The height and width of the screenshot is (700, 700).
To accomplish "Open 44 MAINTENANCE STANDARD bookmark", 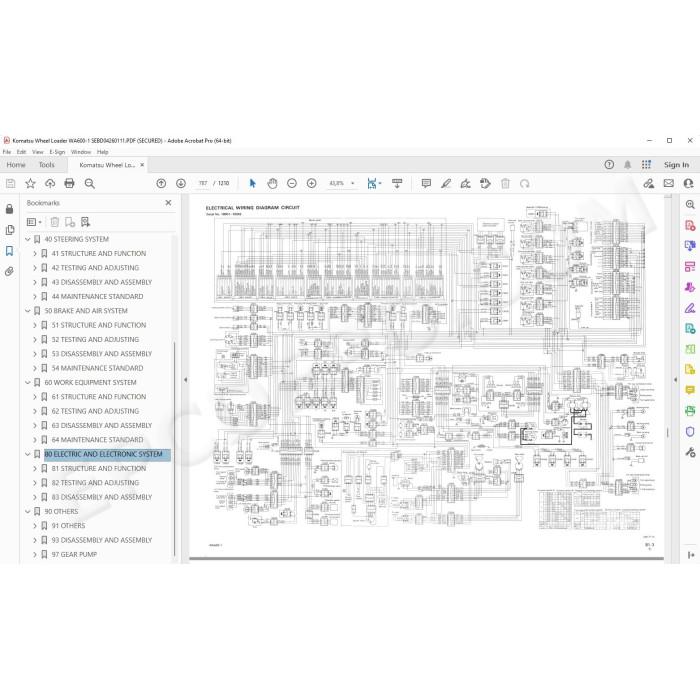I will click(97, 296).
